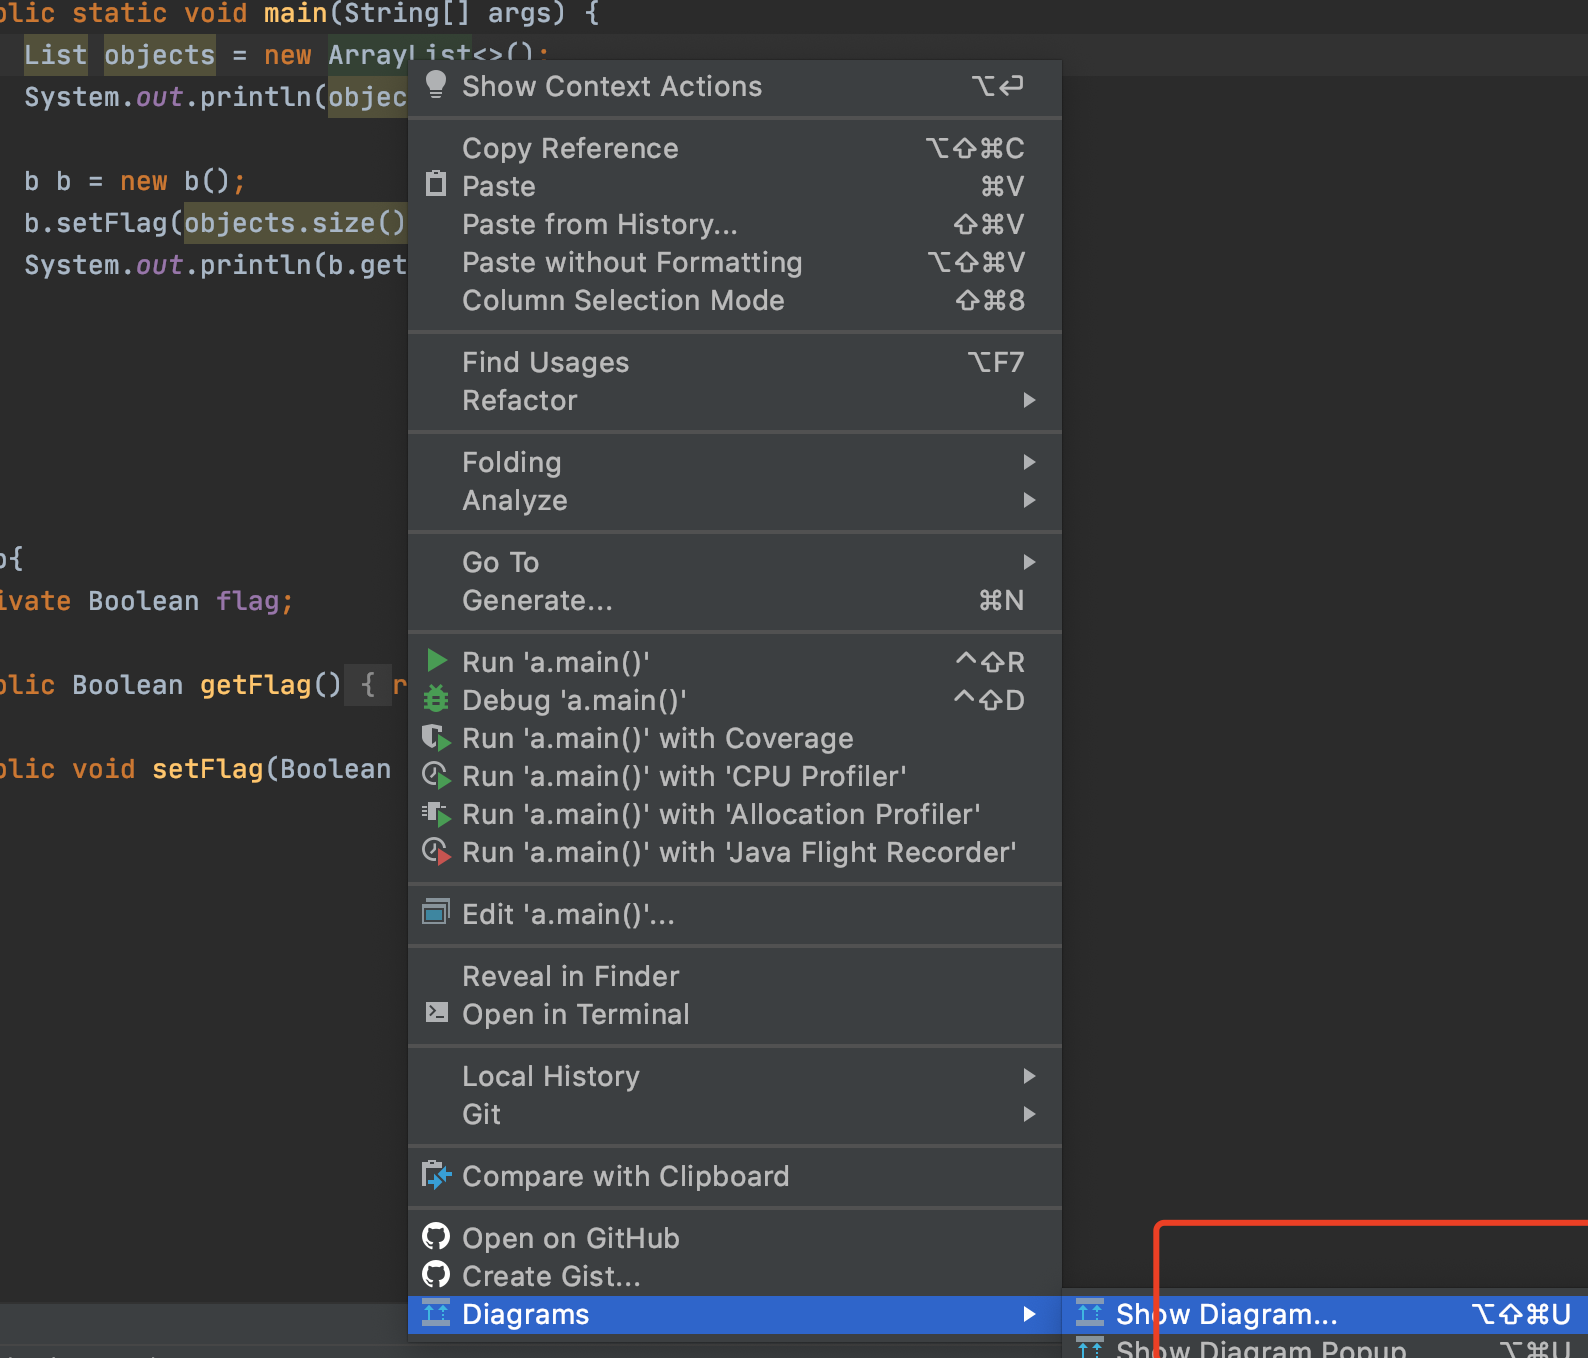Run 'a.main()' with 'CPU Profiler'
This screenshot has height=1358, width=1588.
tap(735, 776)
